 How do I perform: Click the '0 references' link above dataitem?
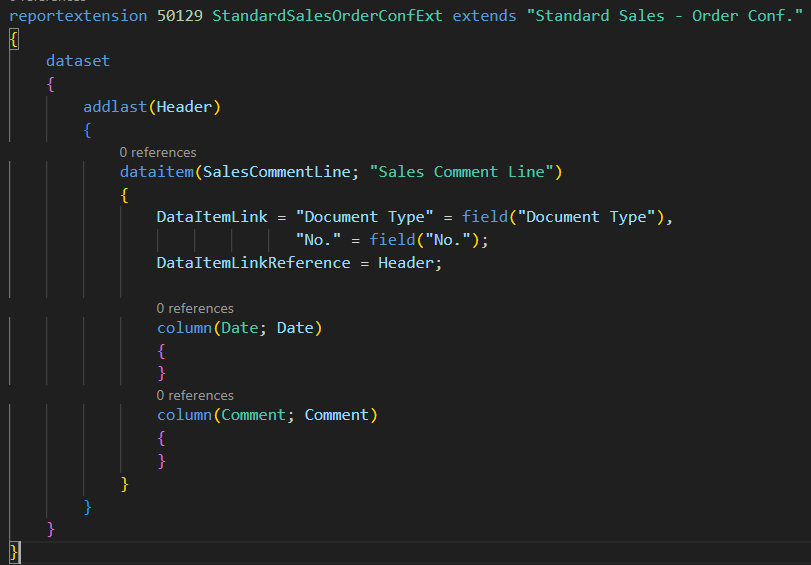[157, 152]
